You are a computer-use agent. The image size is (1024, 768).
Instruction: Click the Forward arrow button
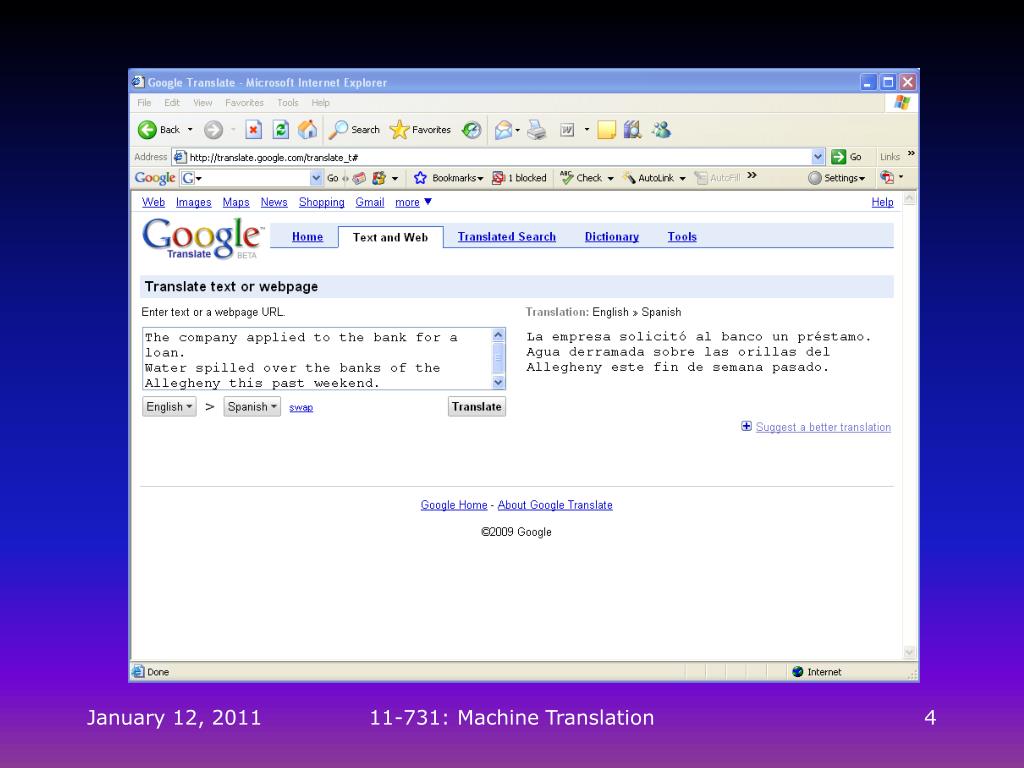[213, 130]
